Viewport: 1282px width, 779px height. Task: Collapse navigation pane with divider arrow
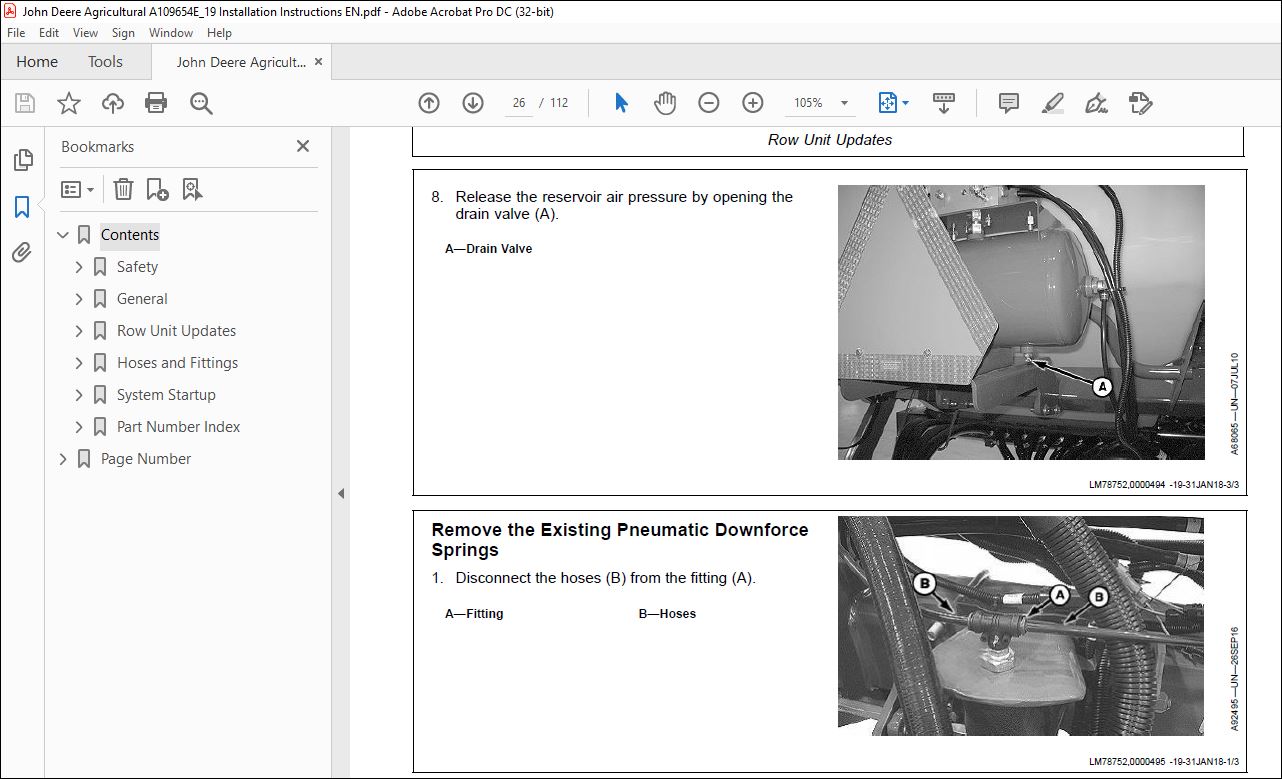[341, 493]
